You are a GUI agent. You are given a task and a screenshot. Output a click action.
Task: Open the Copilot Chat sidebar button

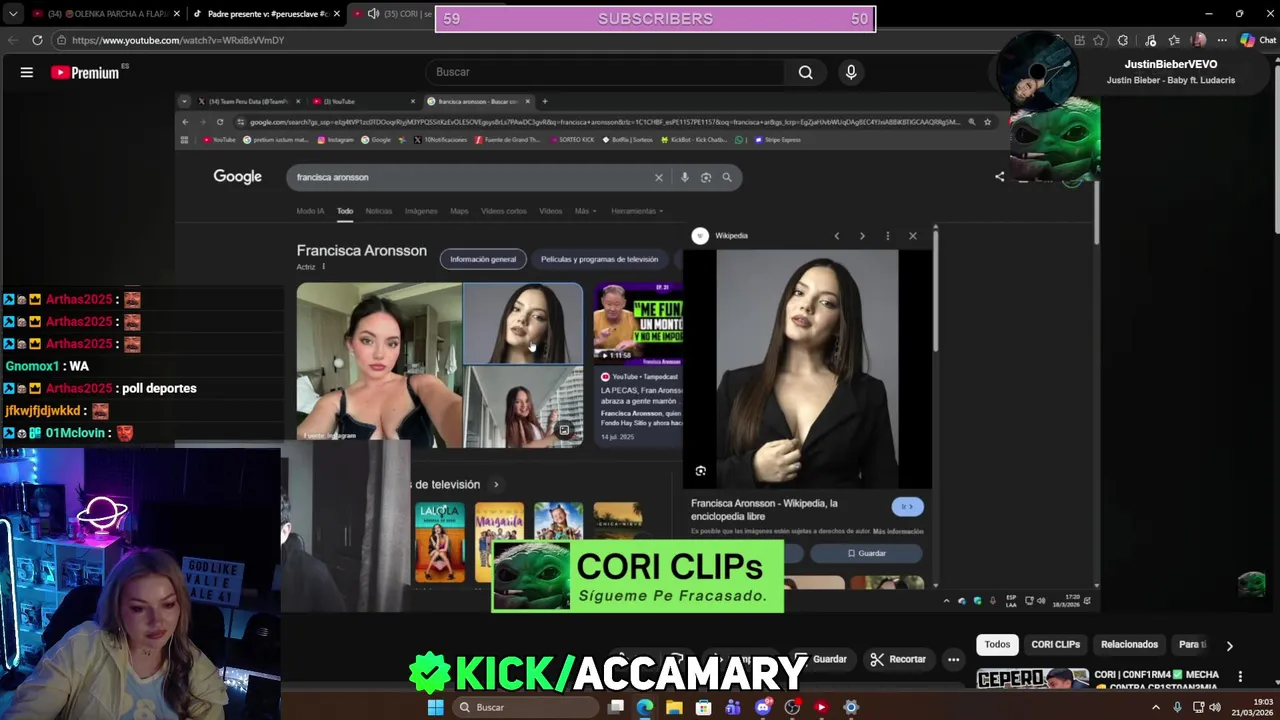[x=1258, y=40]
